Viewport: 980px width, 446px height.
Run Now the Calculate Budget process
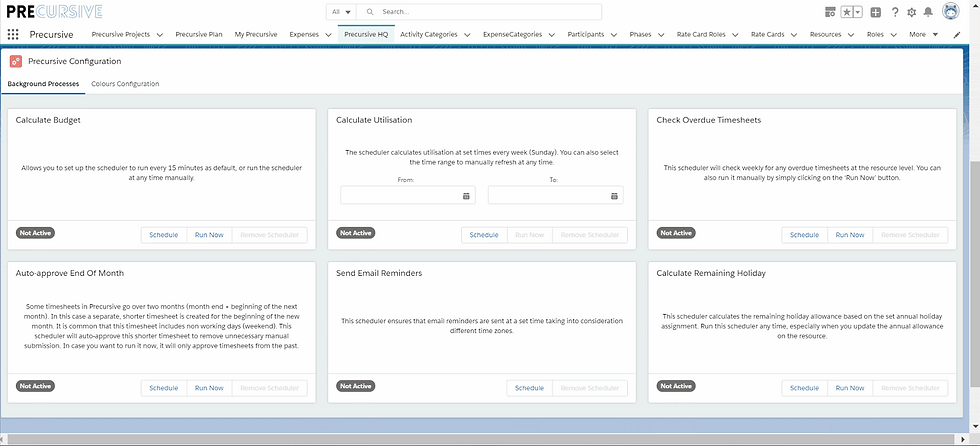coord(209,235)
